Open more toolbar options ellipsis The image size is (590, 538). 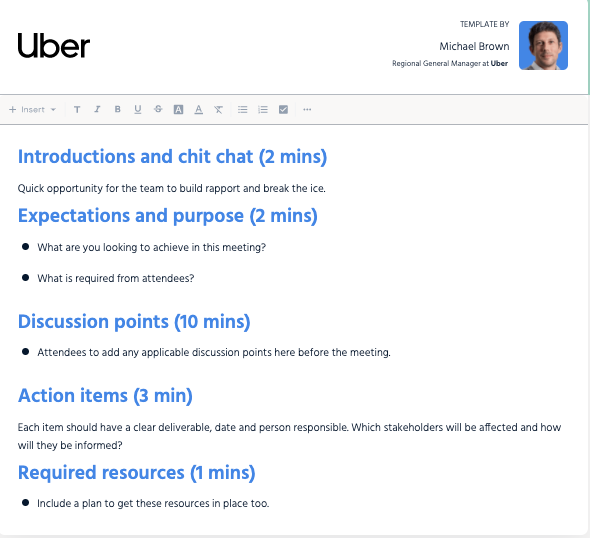[x=307, y=109]
